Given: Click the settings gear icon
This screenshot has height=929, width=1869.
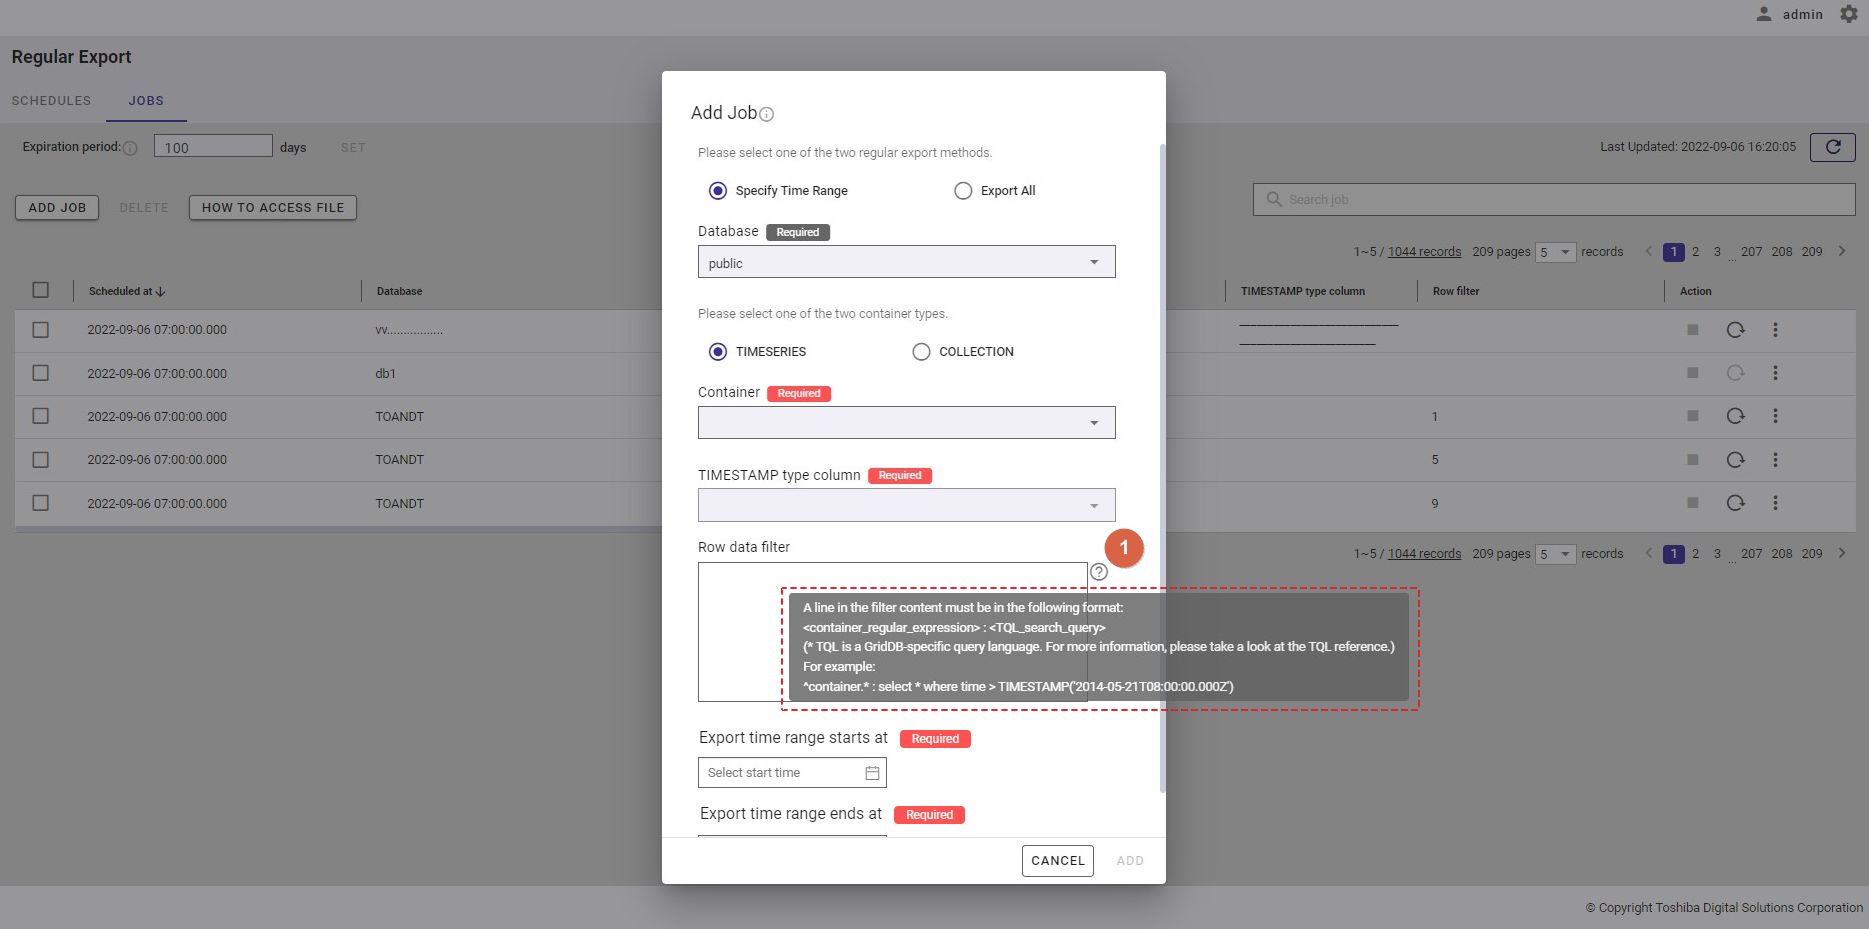Looking at the screenshot, I should coord(1848,14).
